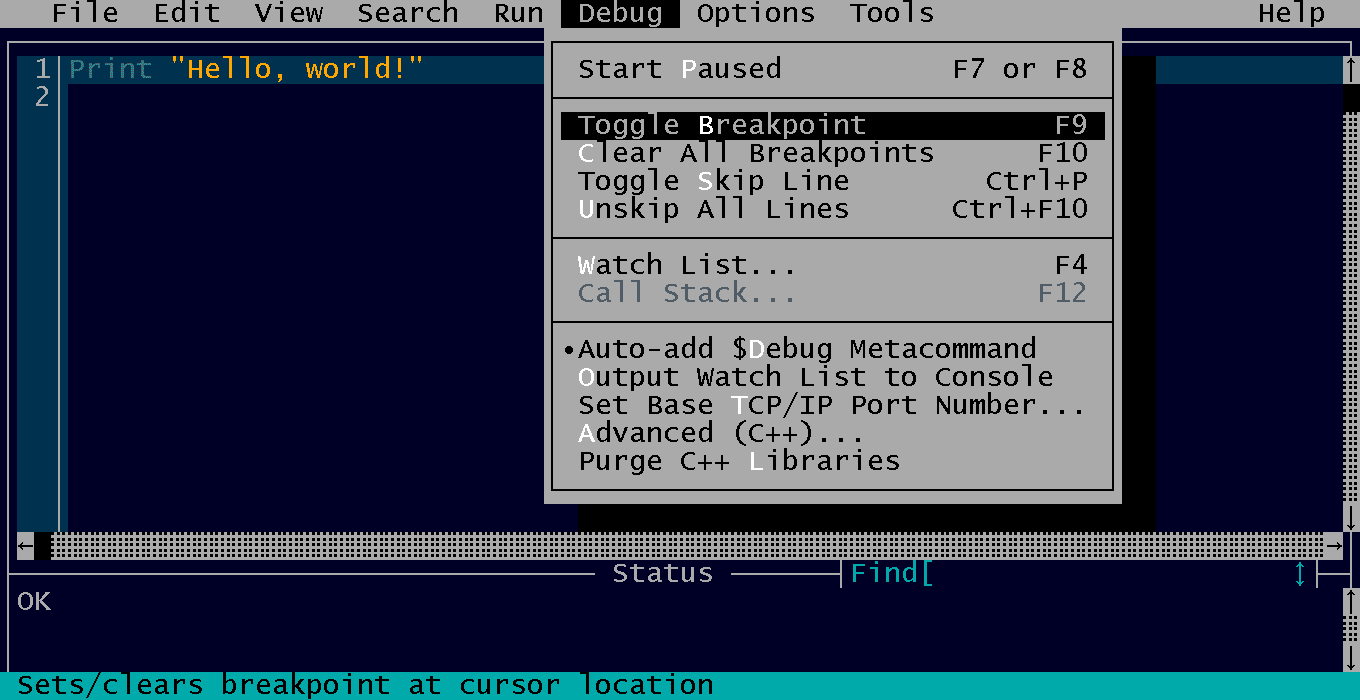
Task: Click the bottom help text bar
Action: point(680,686)
